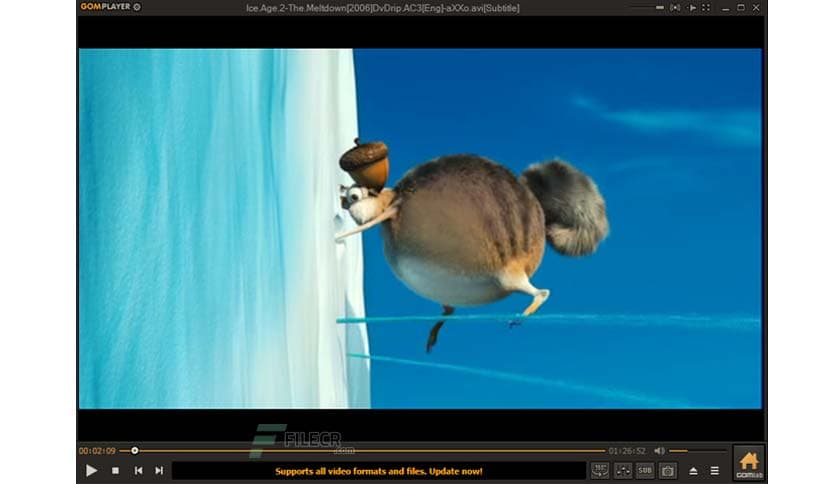Enter full screen with the four-corner icon

[x=706, y=7]
